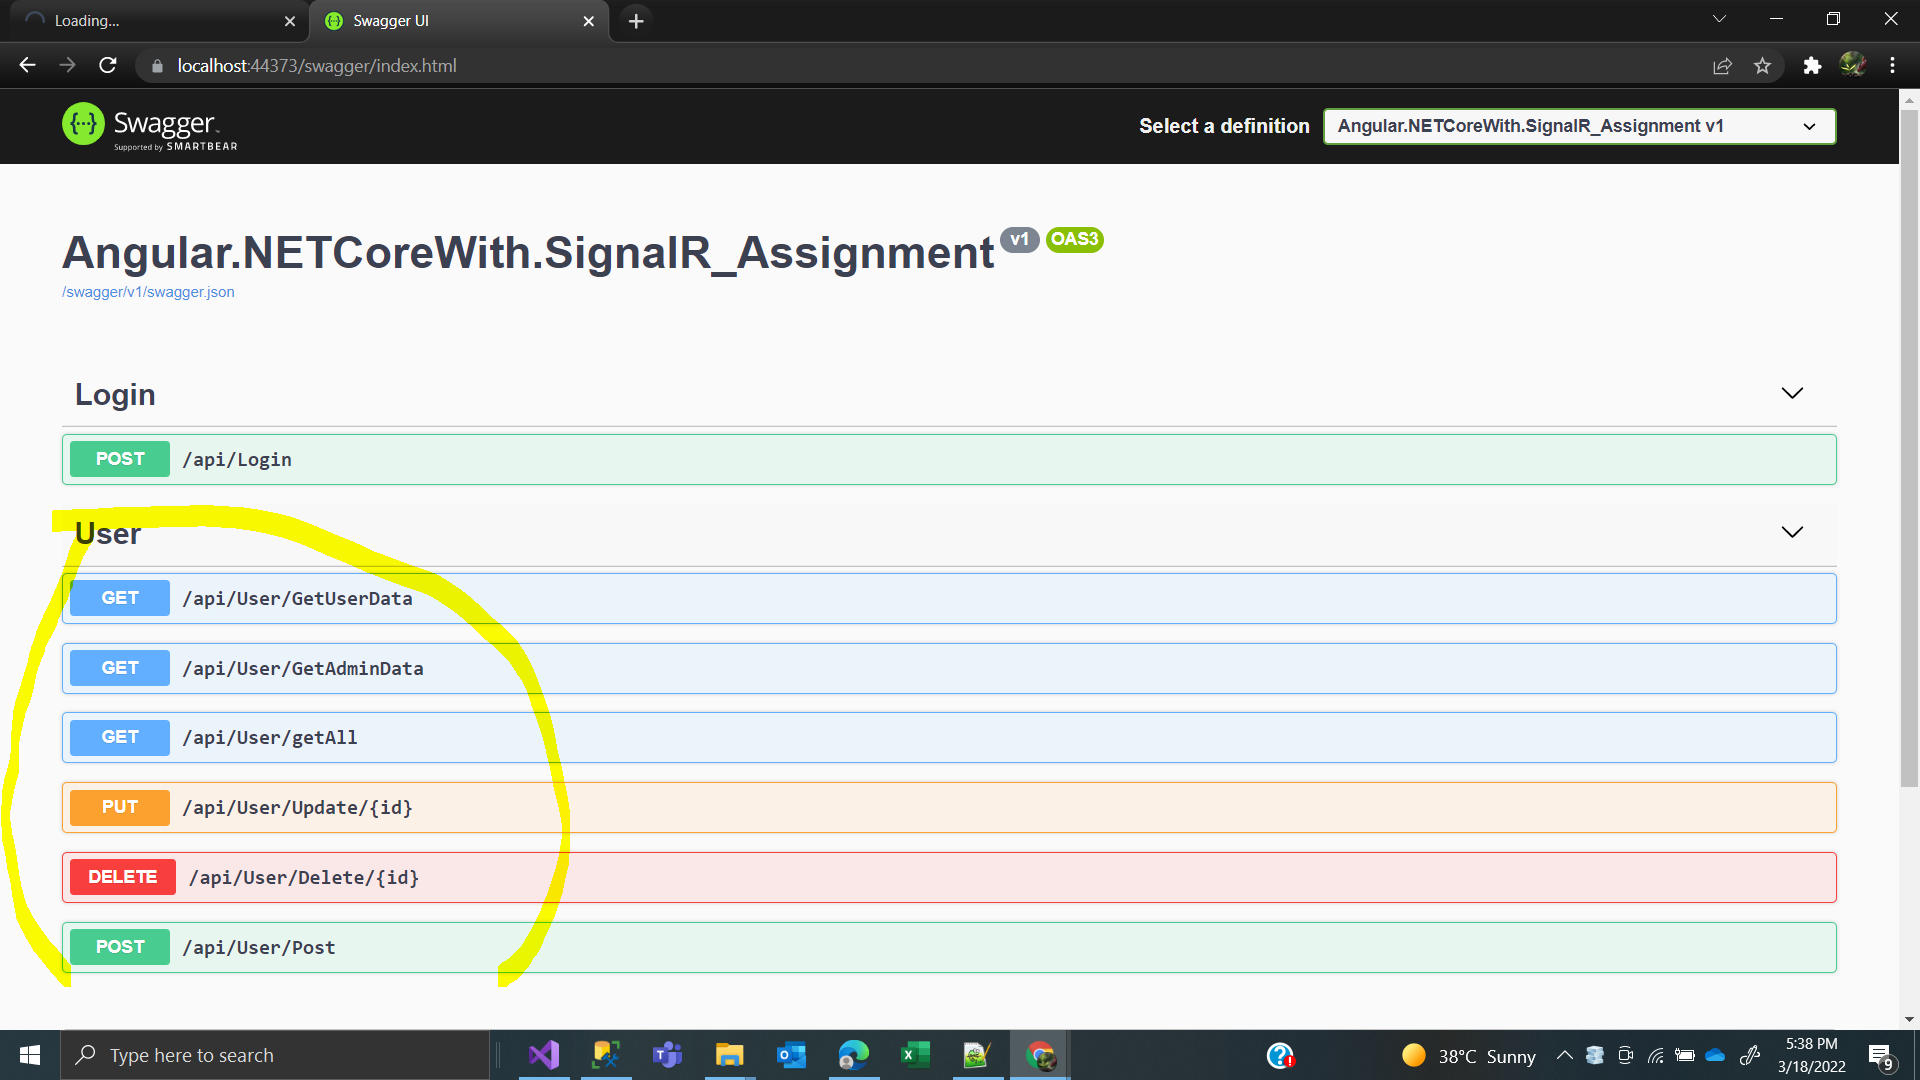Click the vertical page scrollbar
Screen dimensions: 1920x1080
(1909, 450)
